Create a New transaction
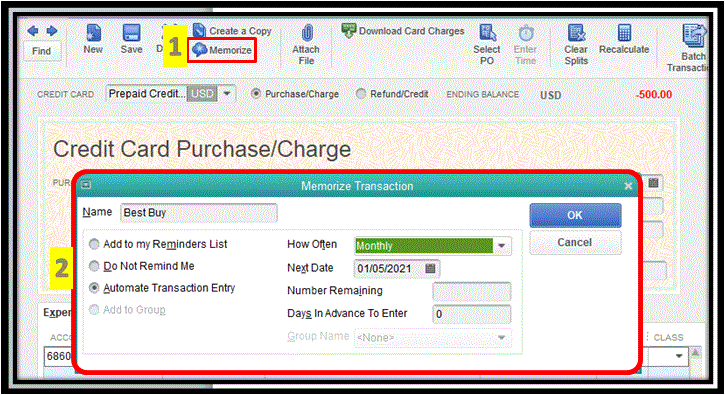 click(x=93, y=39)
